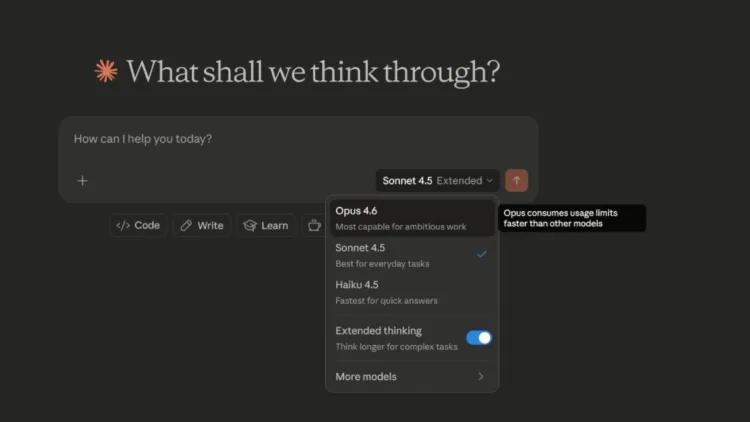The image size is (750, 422).
Task: Click the Claude starburst logo
Action: pos(105,72)
